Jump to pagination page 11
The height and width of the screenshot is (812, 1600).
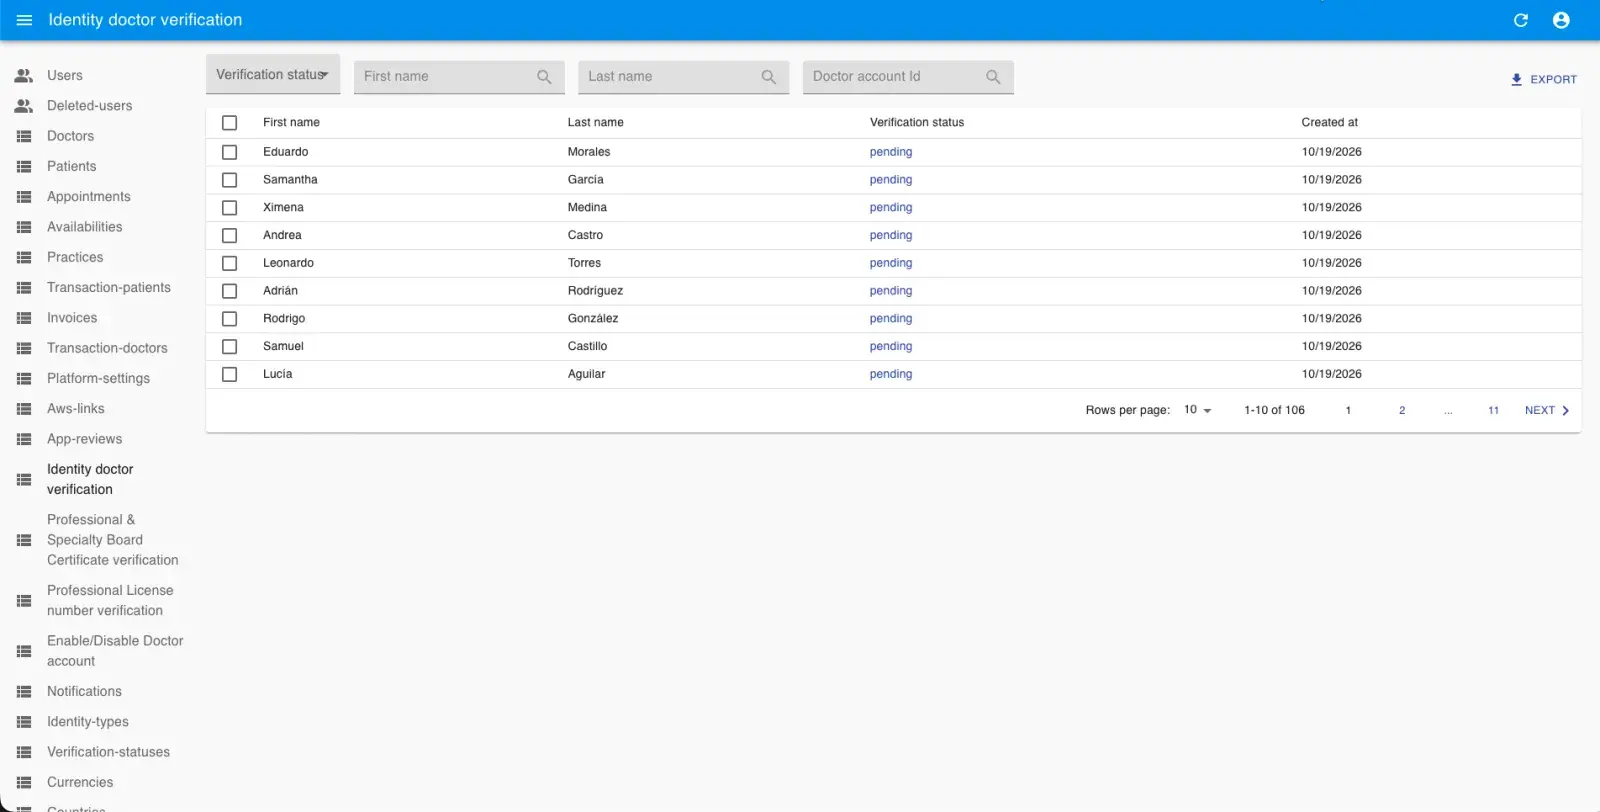click(x=1493, y=410)
